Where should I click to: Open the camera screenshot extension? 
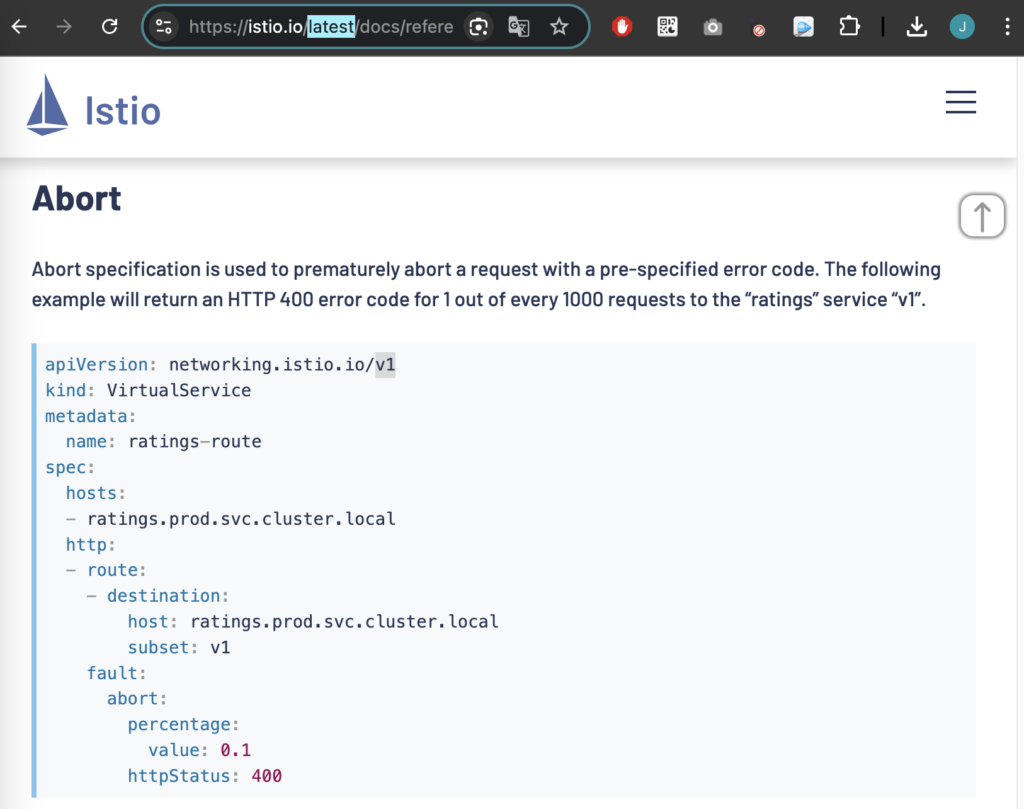click(712, 27)
